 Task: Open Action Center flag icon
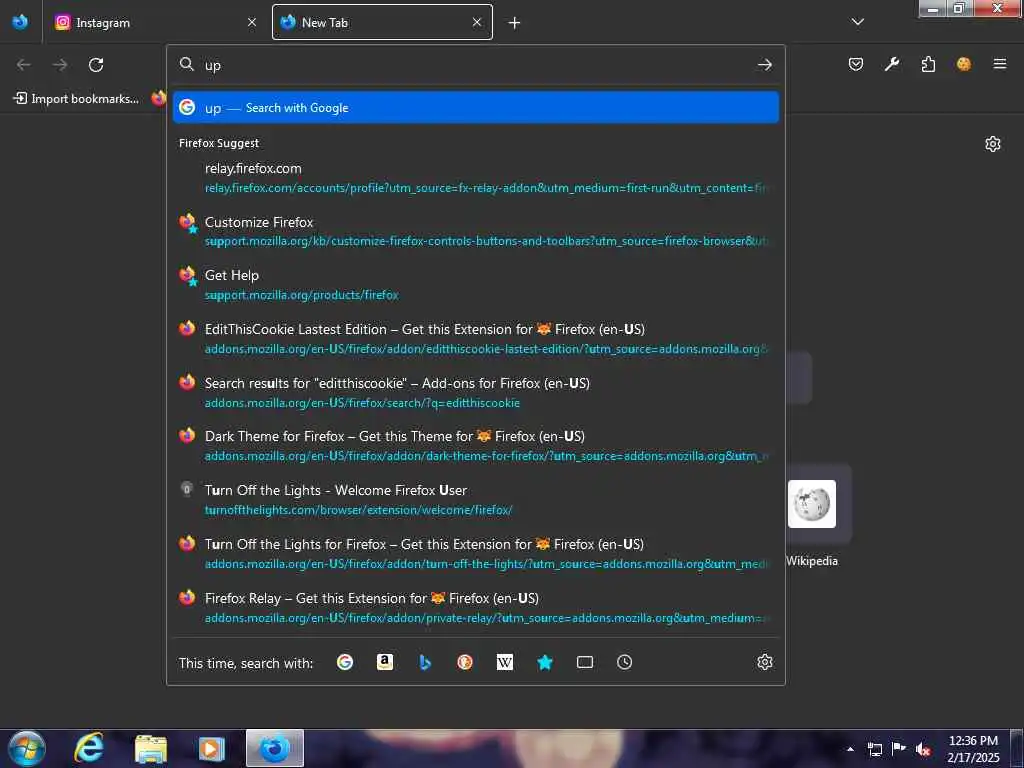(899, 749)
